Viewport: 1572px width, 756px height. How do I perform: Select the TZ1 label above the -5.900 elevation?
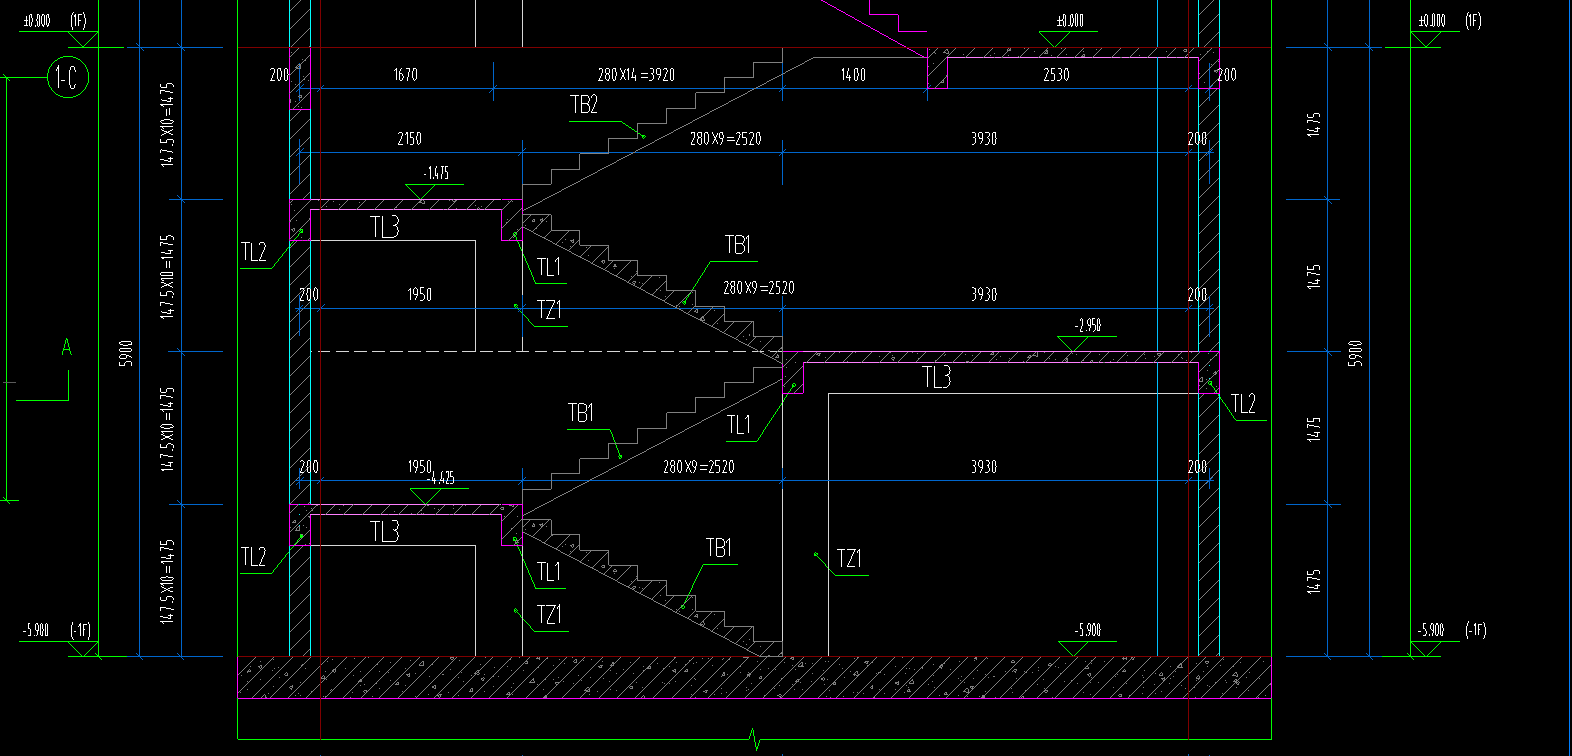click(849, 558)
